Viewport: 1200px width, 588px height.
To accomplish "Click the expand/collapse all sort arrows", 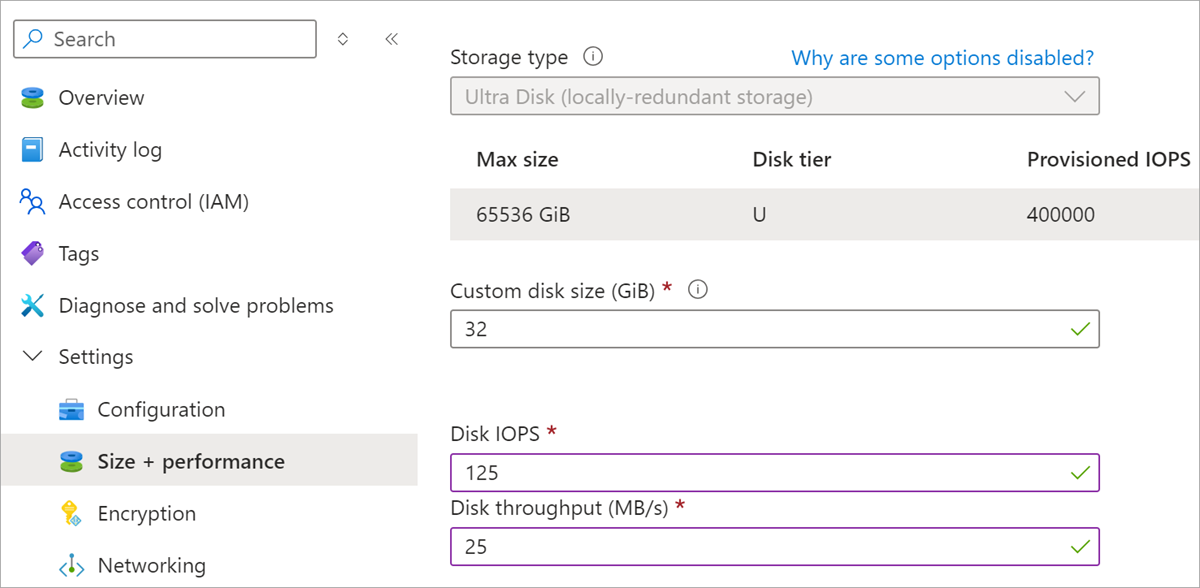I will coord(343,39).
